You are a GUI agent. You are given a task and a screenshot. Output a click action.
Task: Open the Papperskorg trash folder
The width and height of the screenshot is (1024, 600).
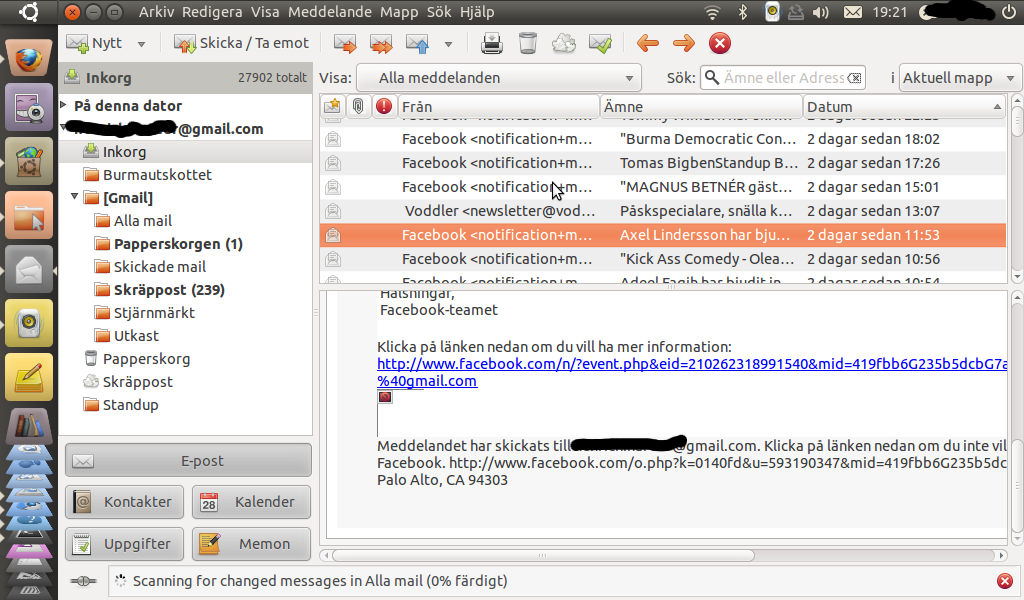tap(136, 358)
